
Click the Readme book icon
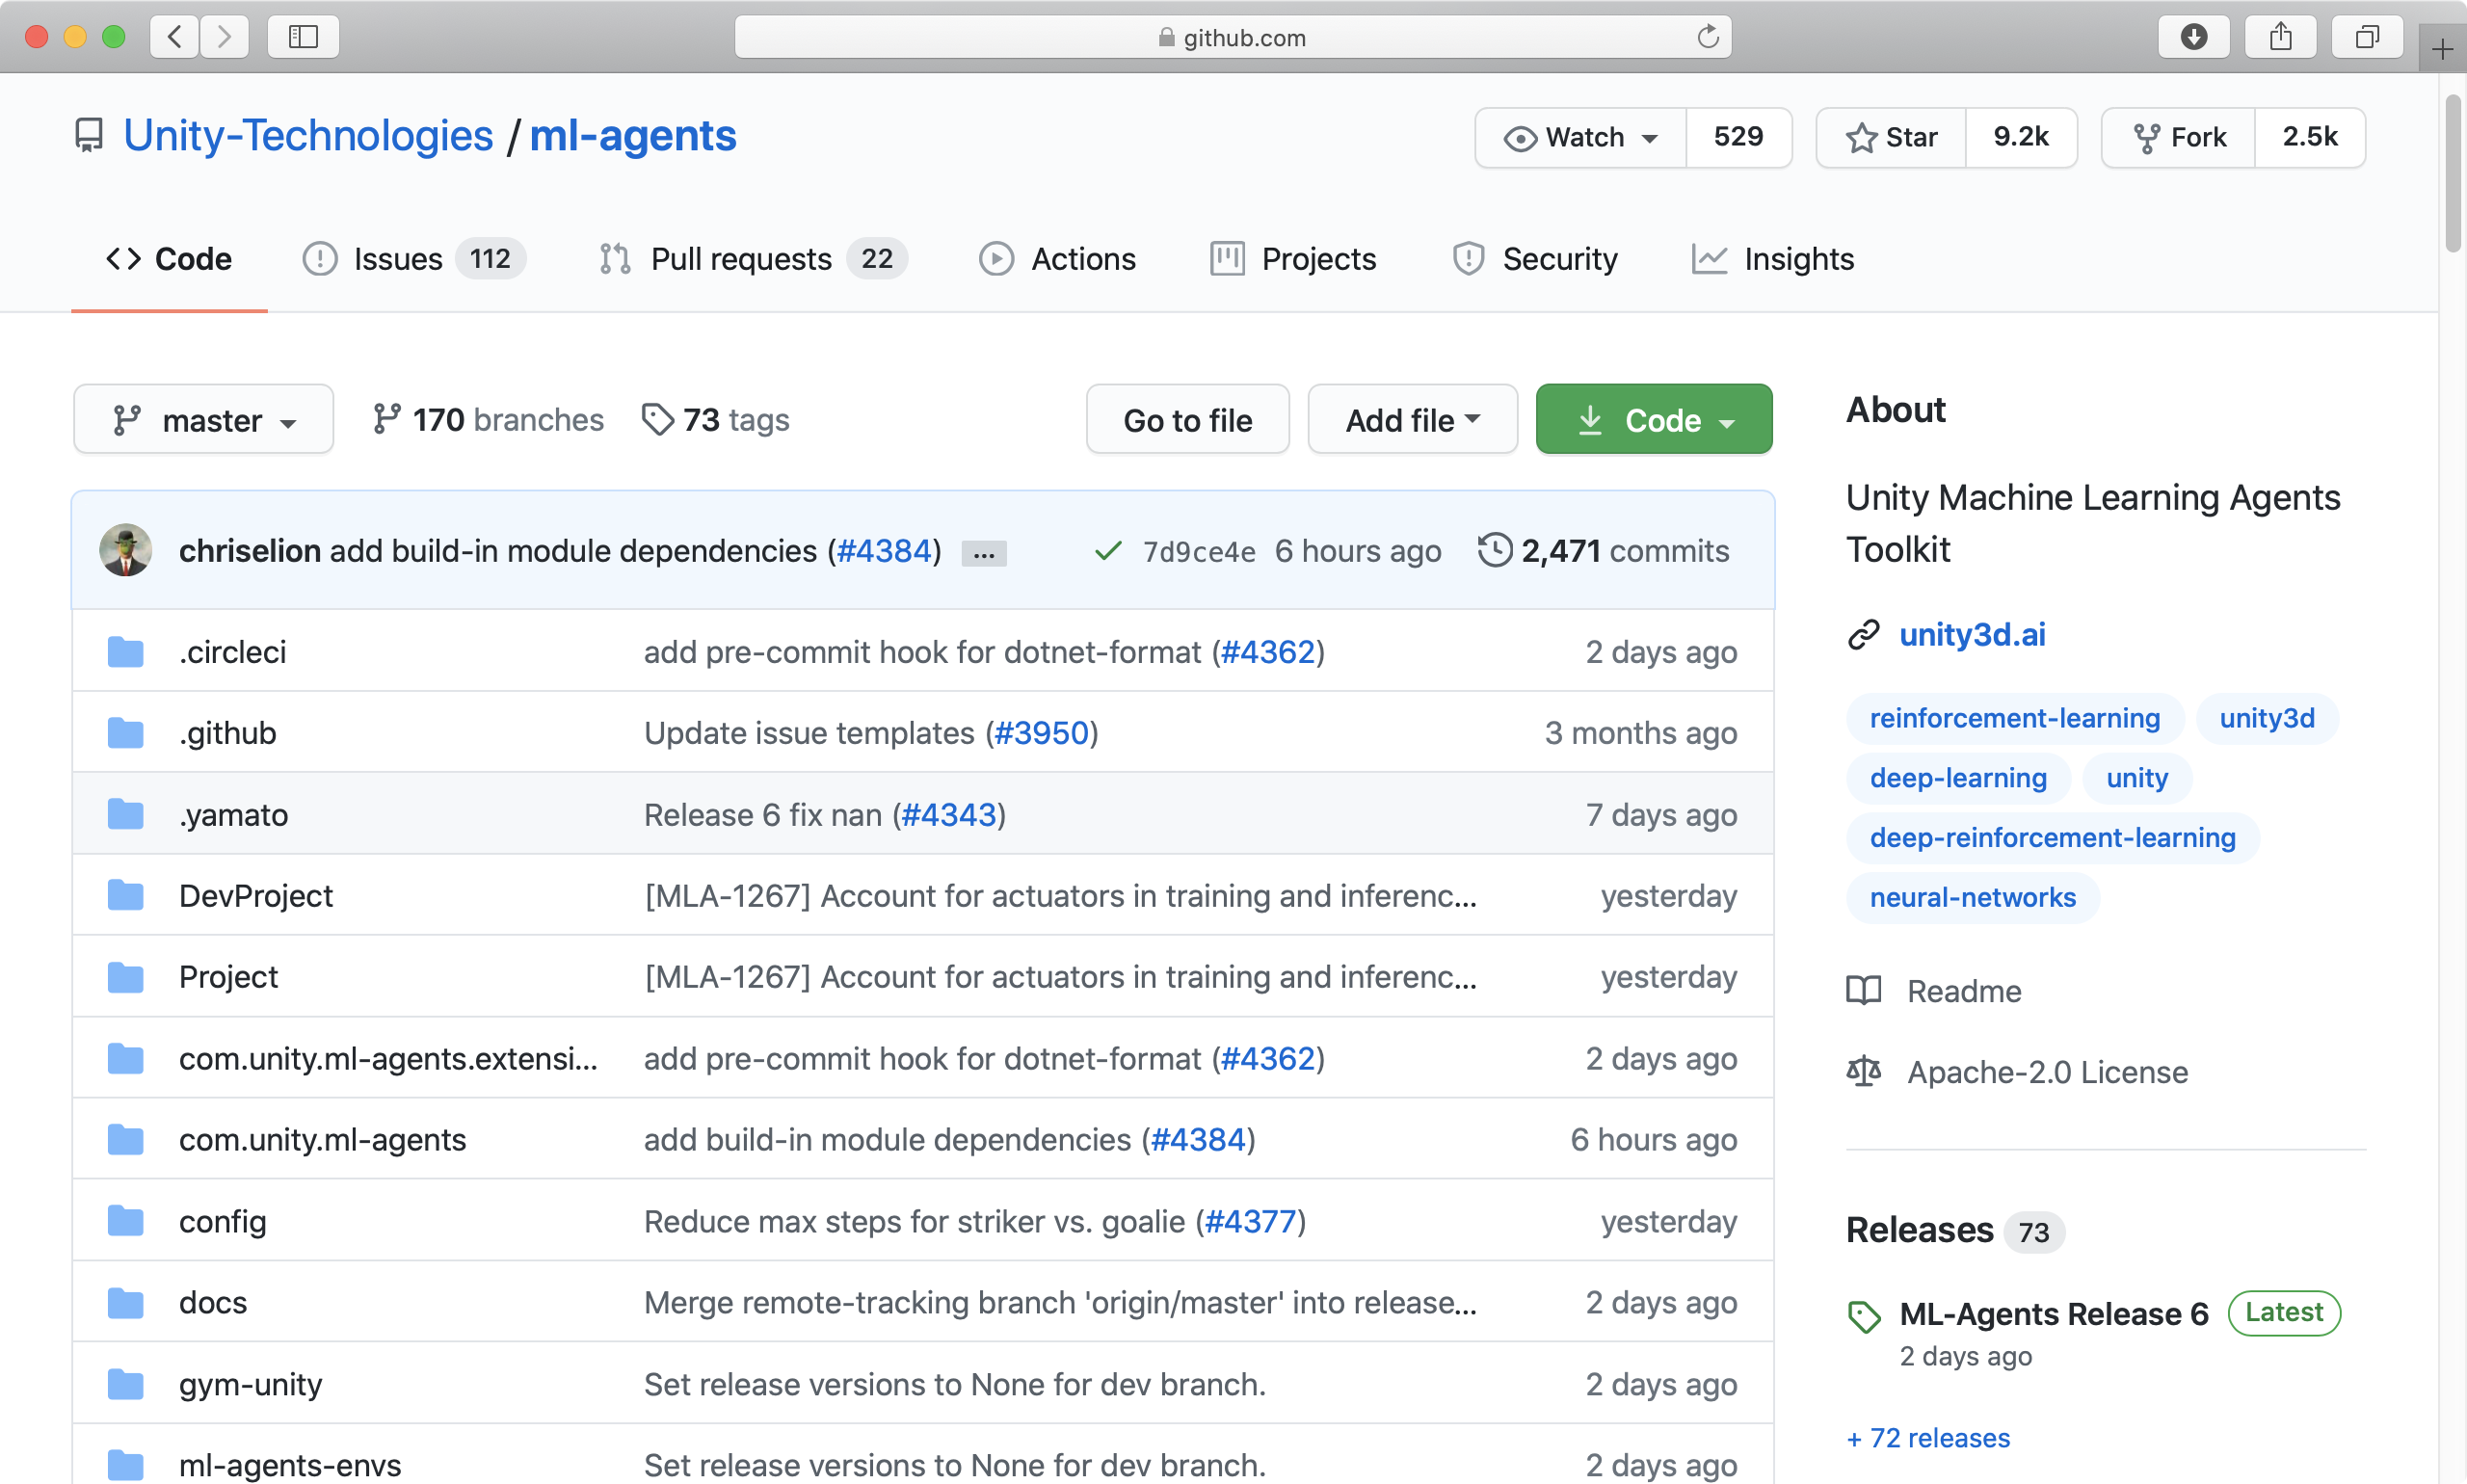[x=1863, y=991]
